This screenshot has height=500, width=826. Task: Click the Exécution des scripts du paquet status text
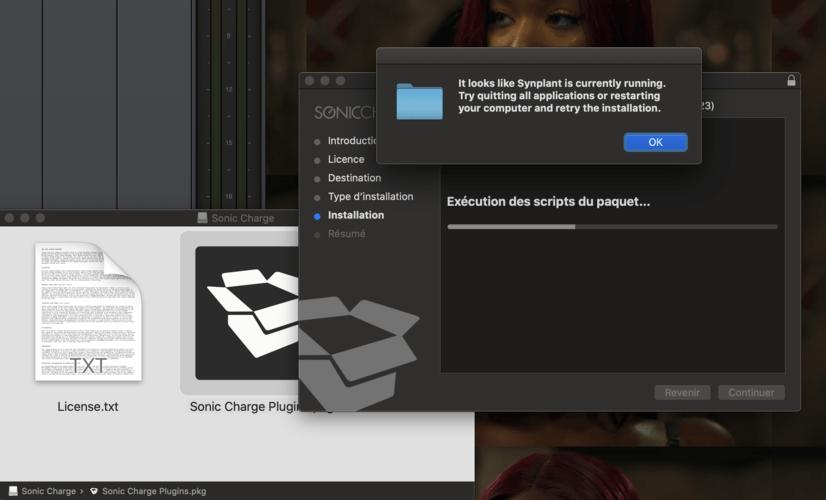(548, 202)
